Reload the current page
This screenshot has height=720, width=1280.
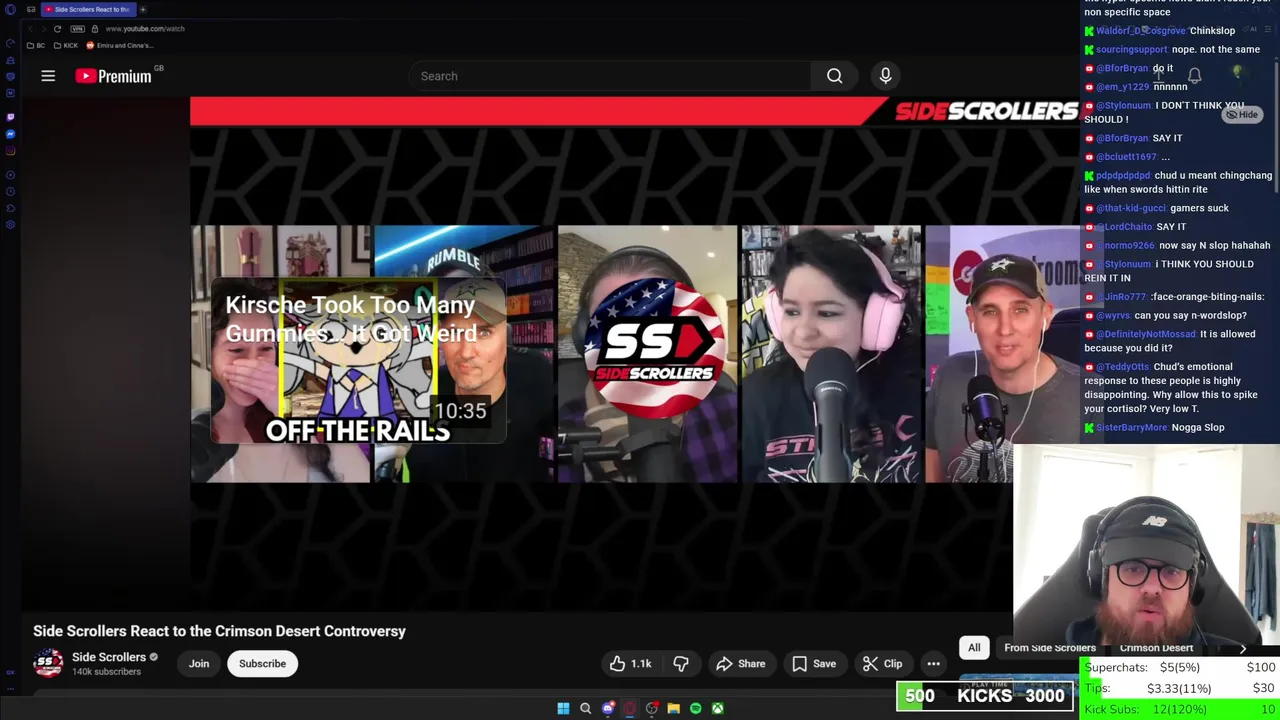click(57, 29)
